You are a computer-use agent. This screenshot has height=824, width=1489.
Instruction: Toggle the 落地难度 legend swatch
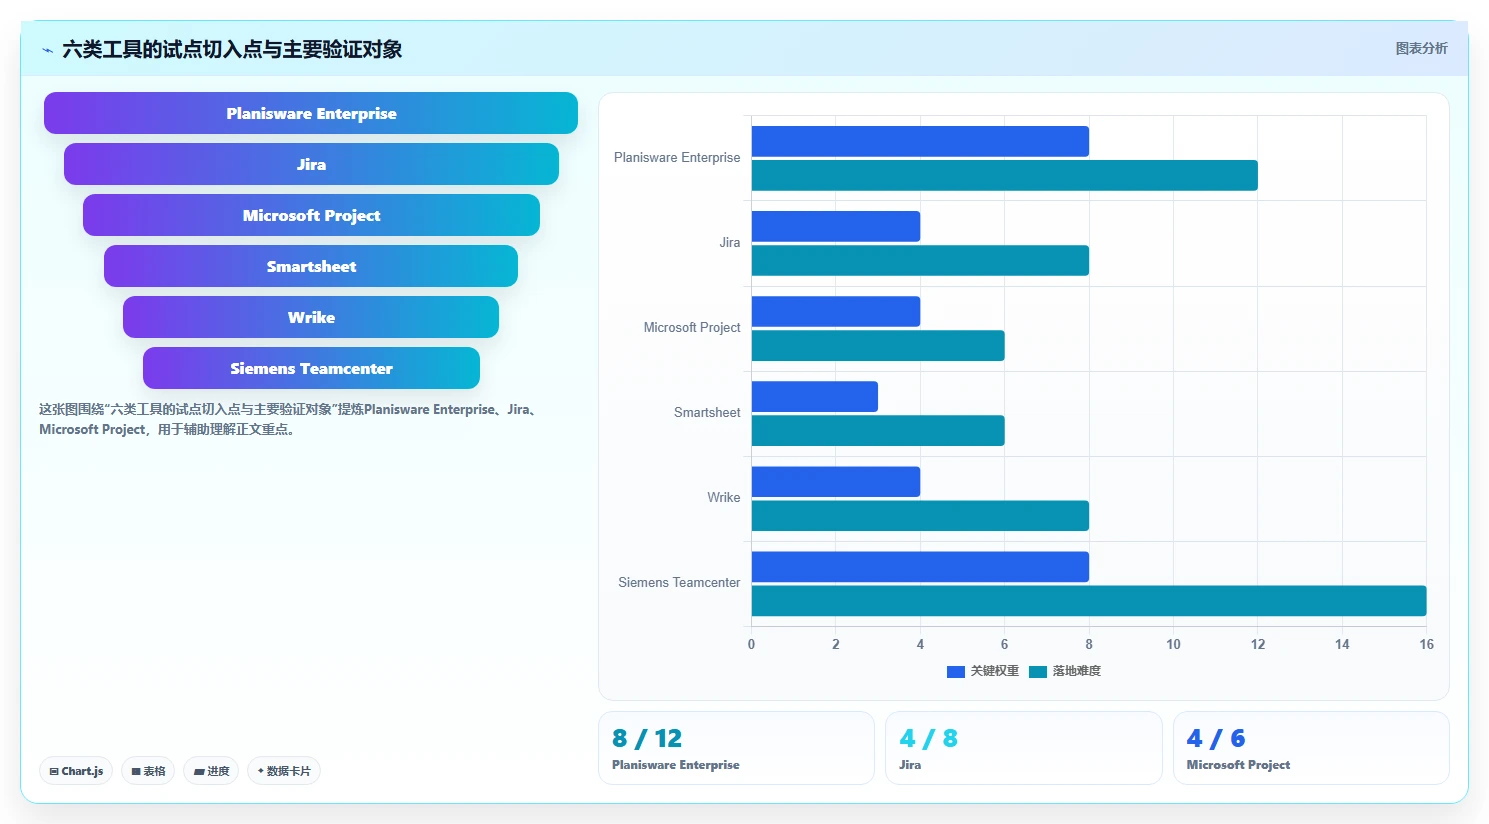(x=1038, y=672)
